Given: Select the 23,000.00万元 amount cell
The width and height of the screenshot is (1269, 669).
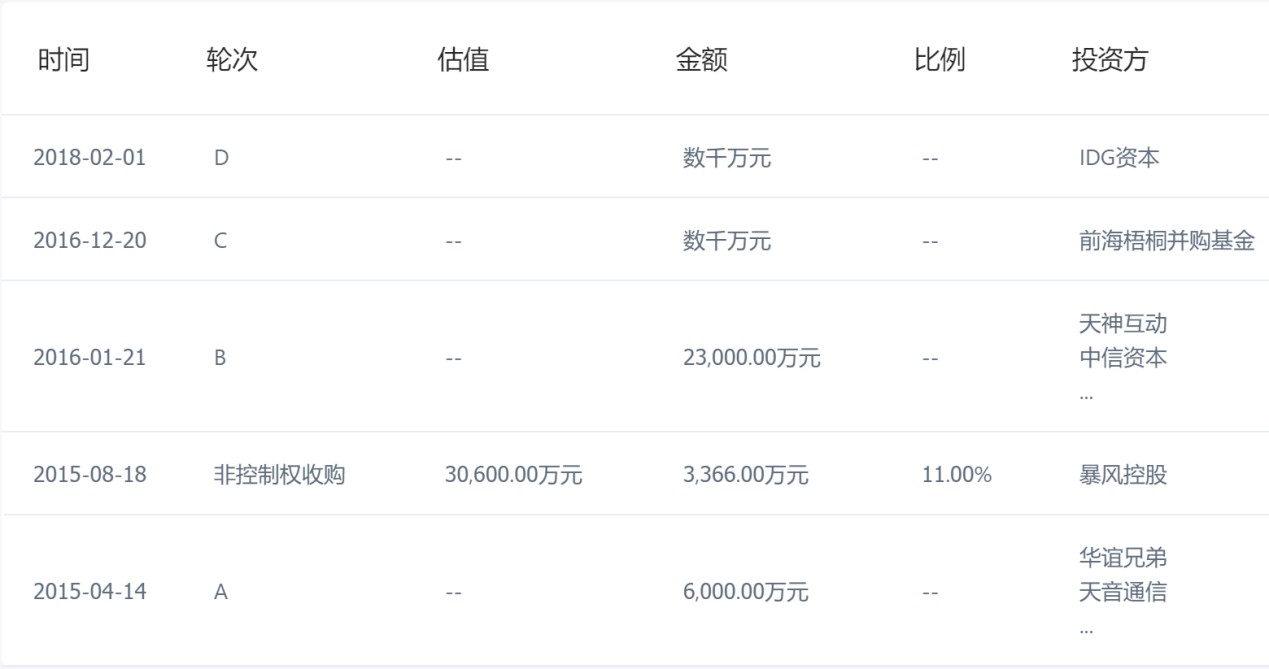Looking at the screenshot, I should (752, 358).
